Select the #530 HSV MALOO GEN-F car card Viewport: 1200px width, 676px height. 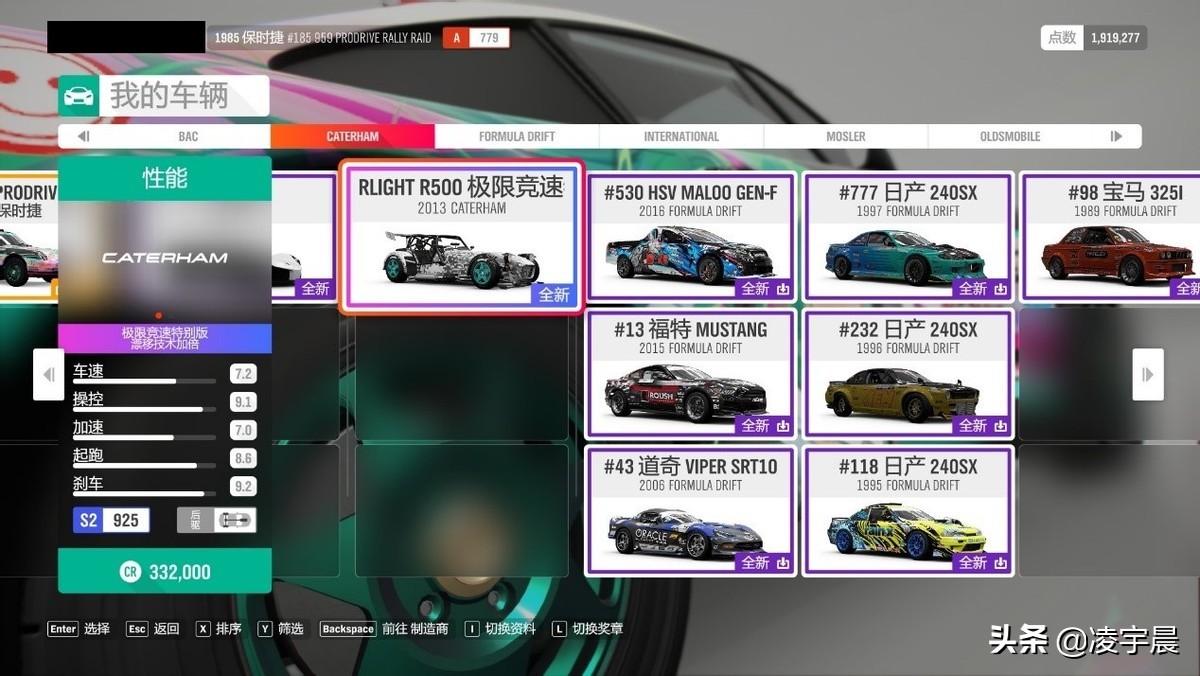coord(691,237)
